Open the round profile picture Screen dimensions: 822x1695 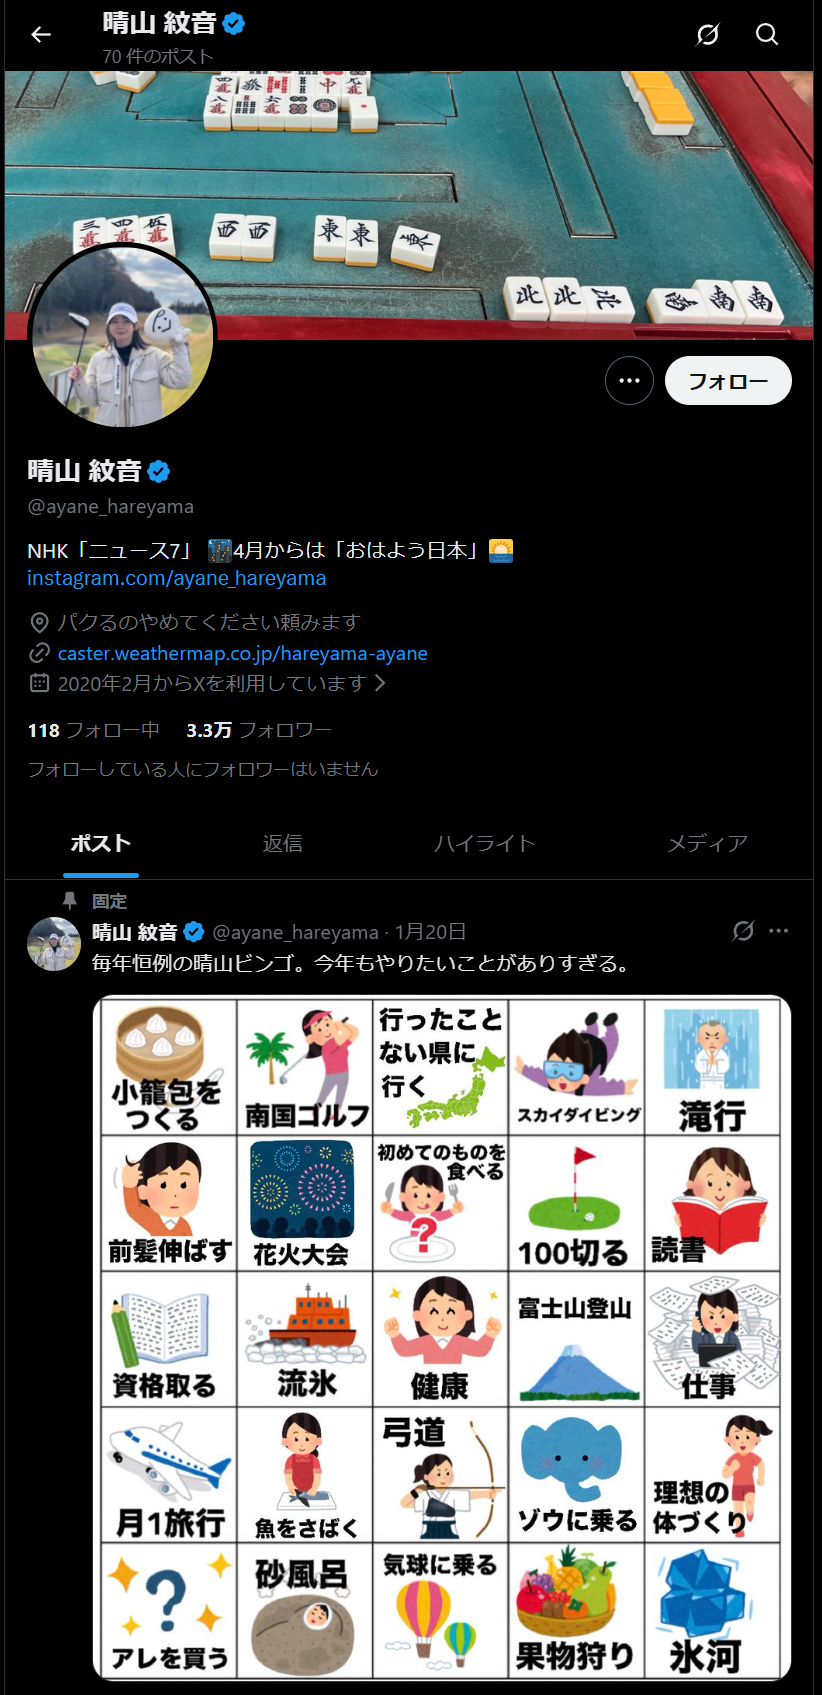pyautogui.click(x=123, y=337)
